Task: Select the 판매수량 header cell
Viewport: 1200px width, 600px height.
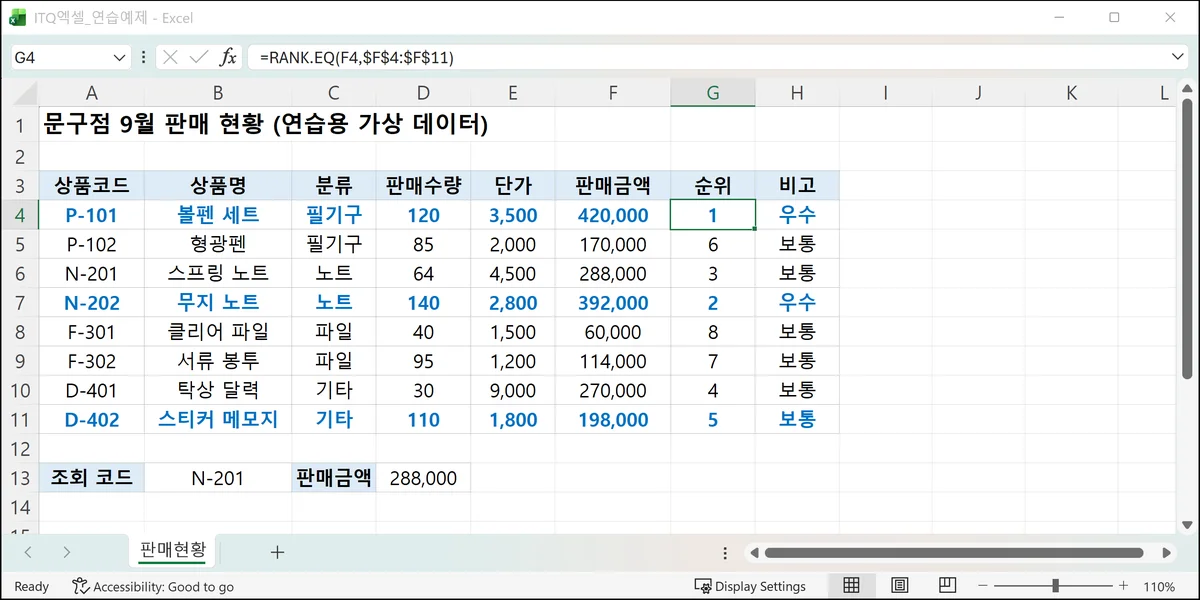Action: [x=423, y=185]
